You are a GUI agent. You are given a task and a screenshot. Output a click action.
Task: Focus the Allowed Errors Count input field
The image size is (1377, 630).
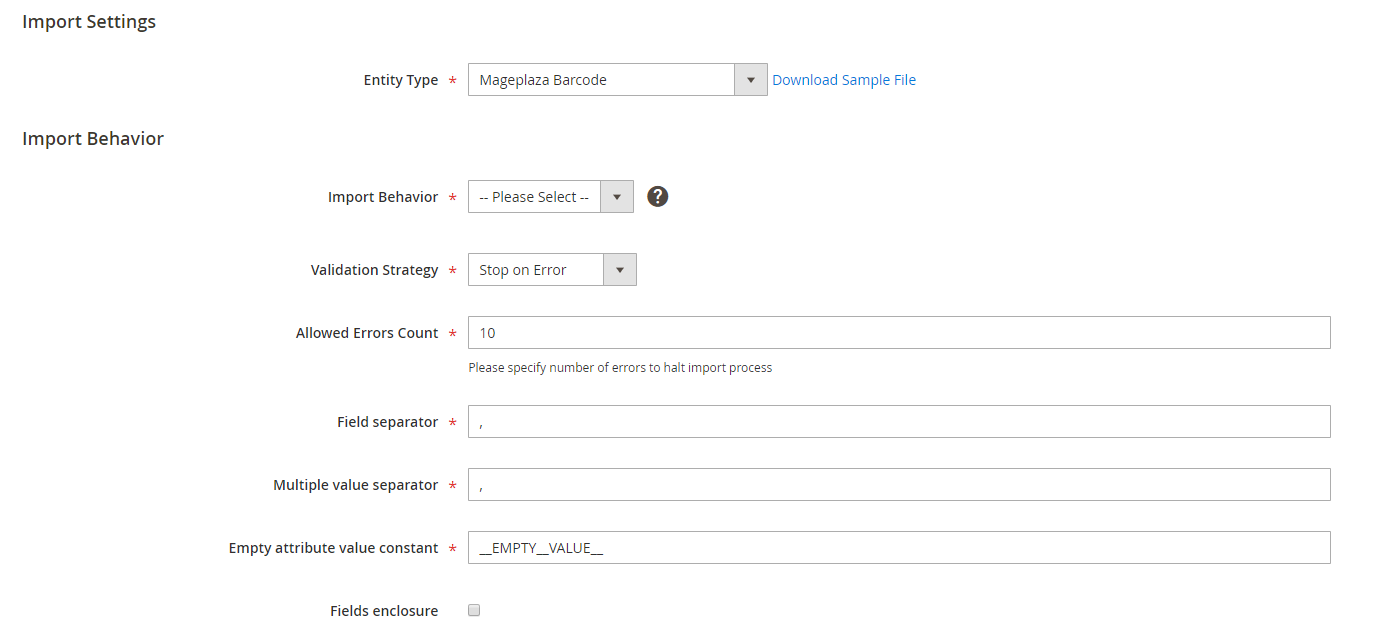(898, 333)
